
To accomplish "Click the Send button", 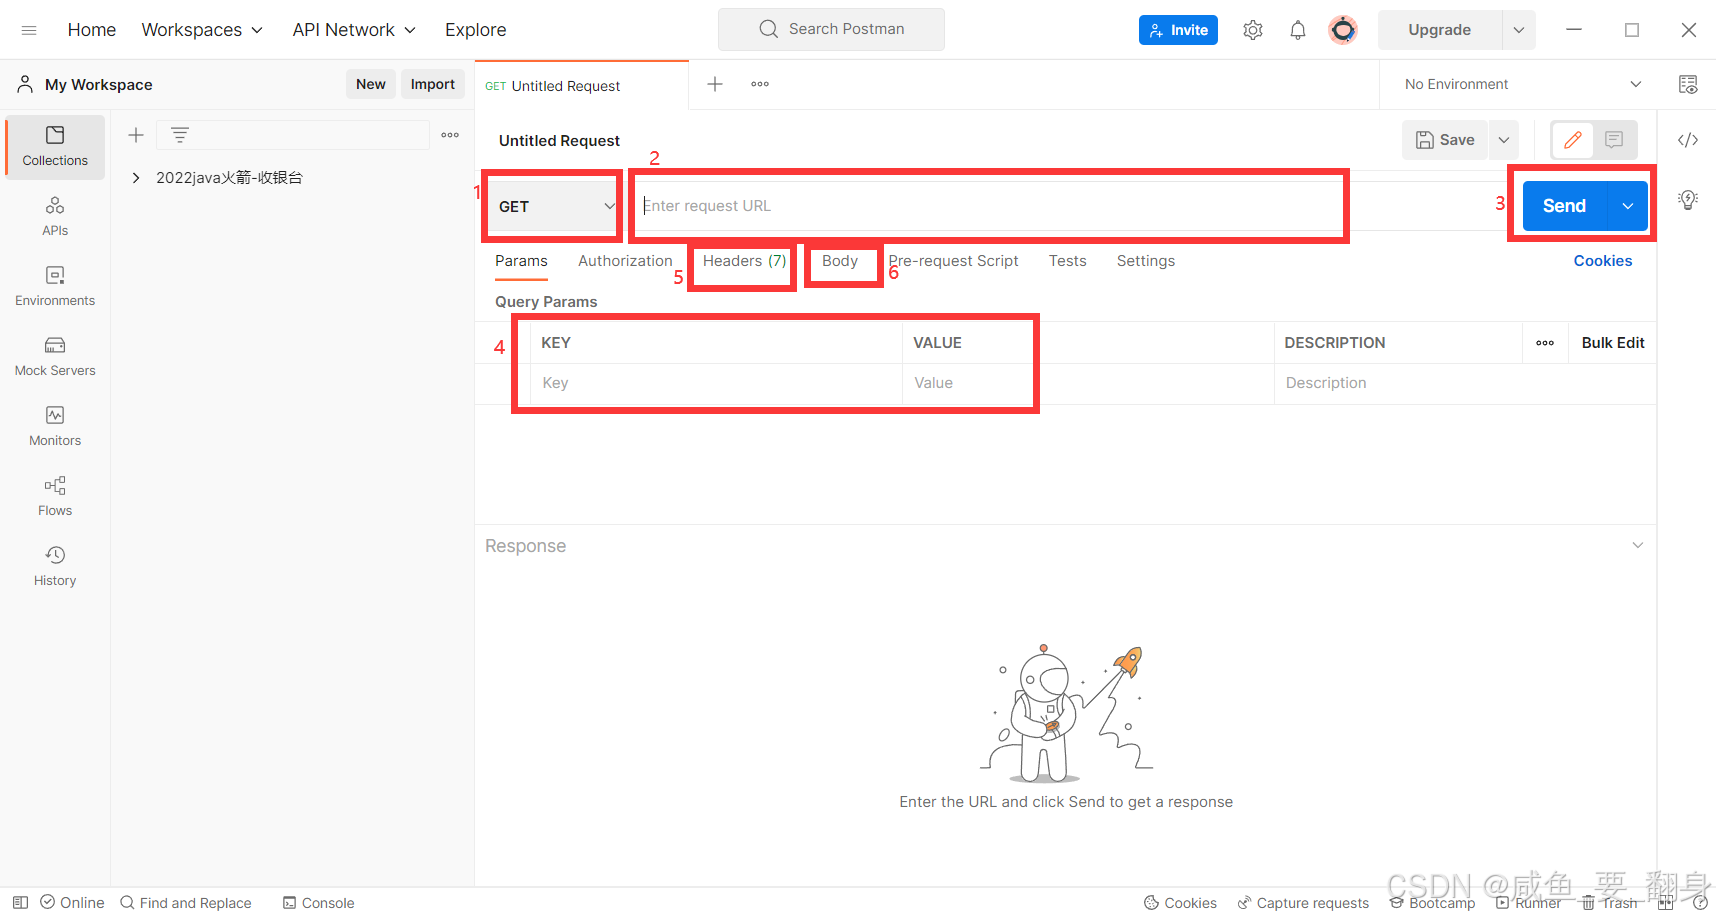I will click(x=1564, y=206).
